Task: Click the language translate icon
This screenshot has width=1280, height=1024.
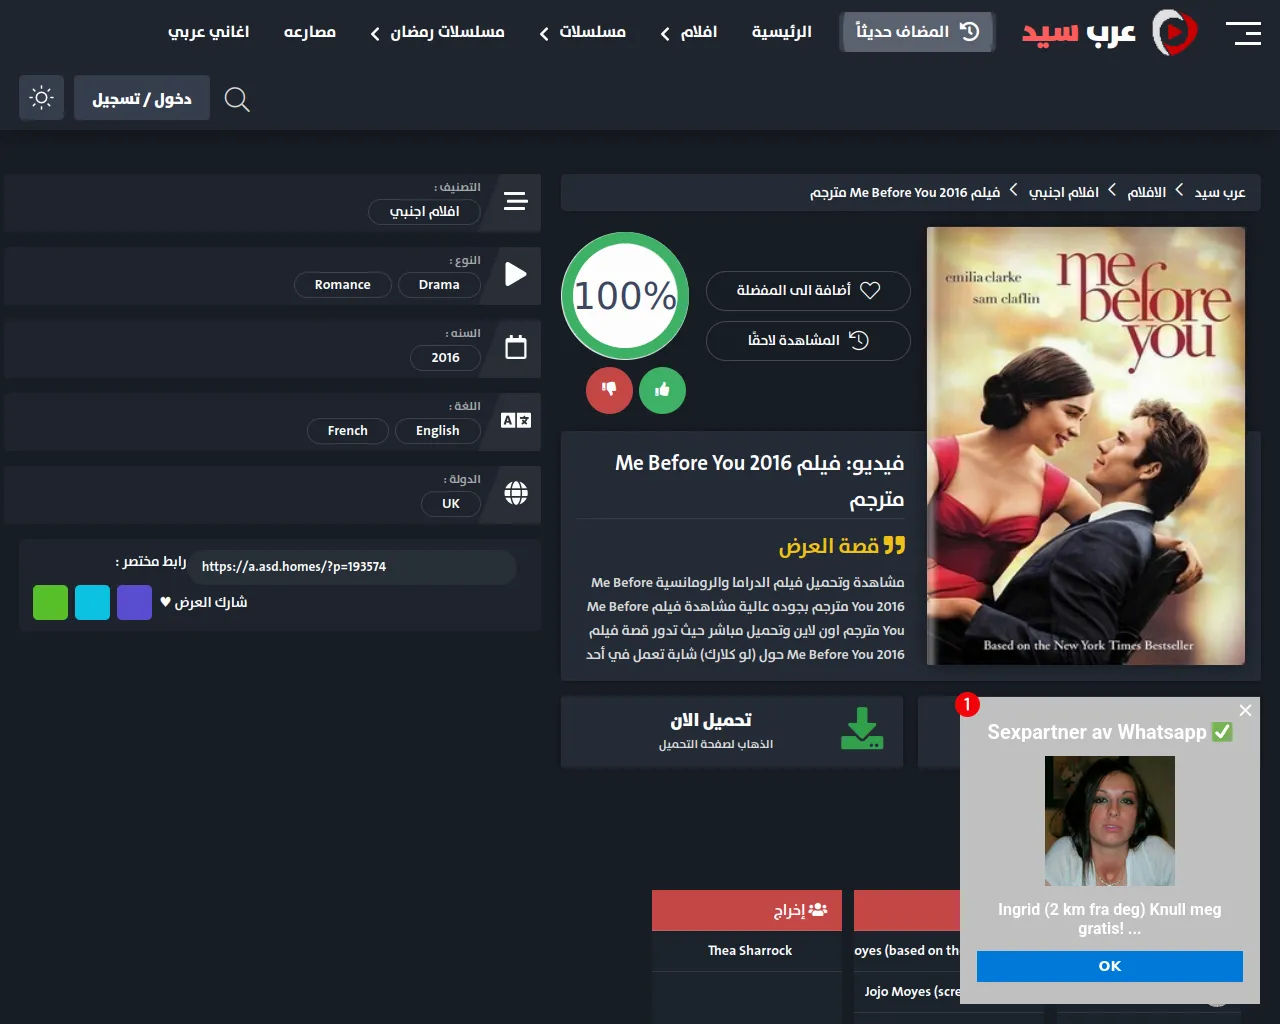Action: (x=516, y=421)
